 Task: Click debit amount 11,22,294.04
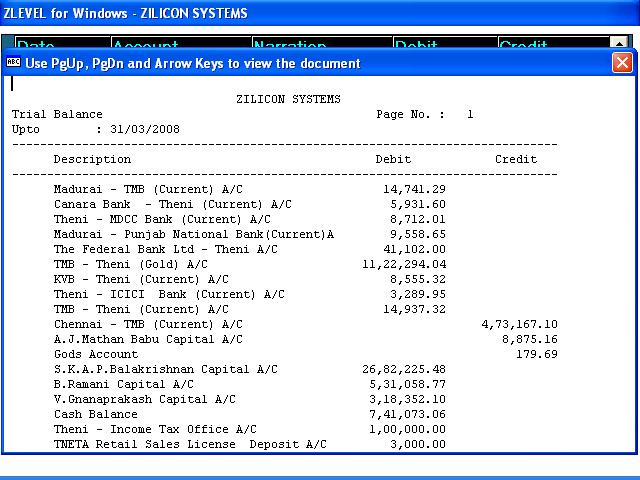[x=404, y=264]
